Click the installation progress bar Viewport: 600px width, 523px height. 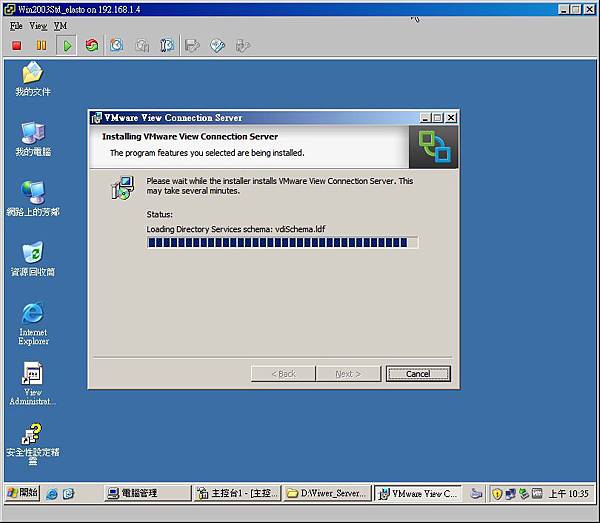coord(282,242)
